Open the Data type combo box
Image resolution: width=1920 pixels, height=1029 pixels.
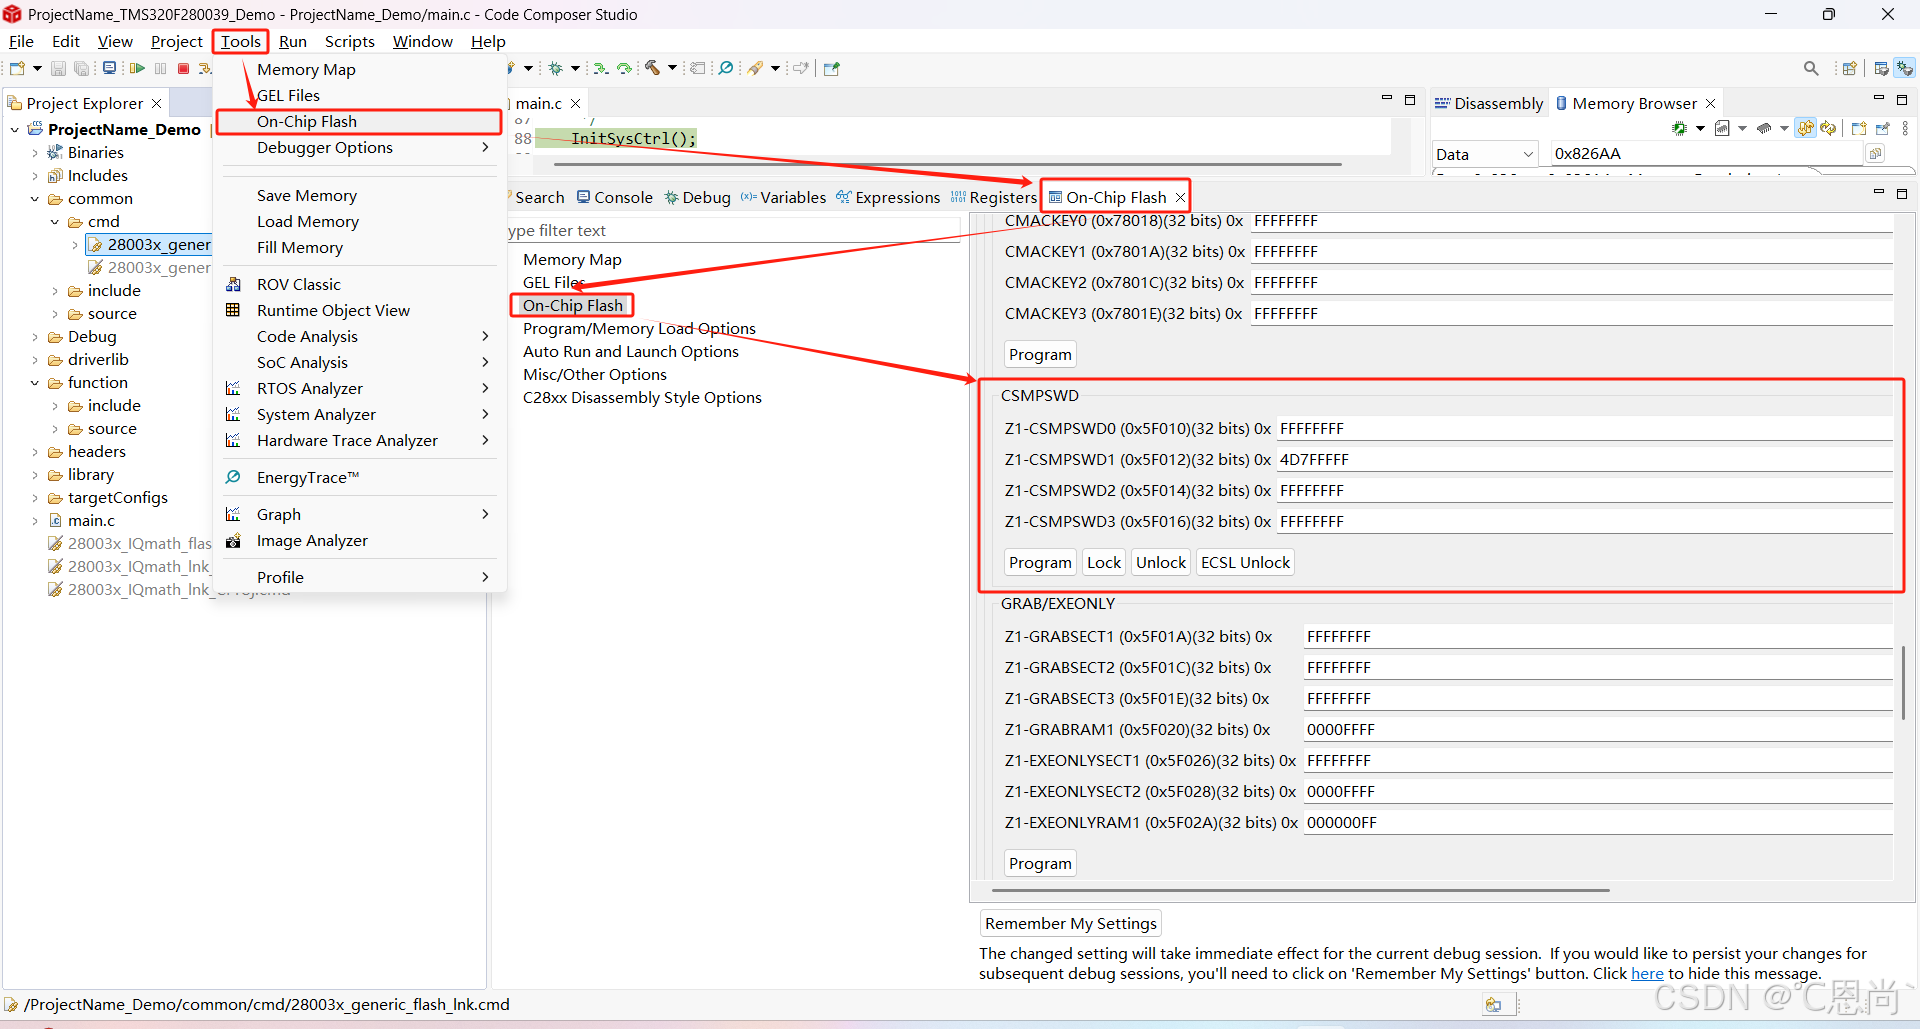point(1485,154)
